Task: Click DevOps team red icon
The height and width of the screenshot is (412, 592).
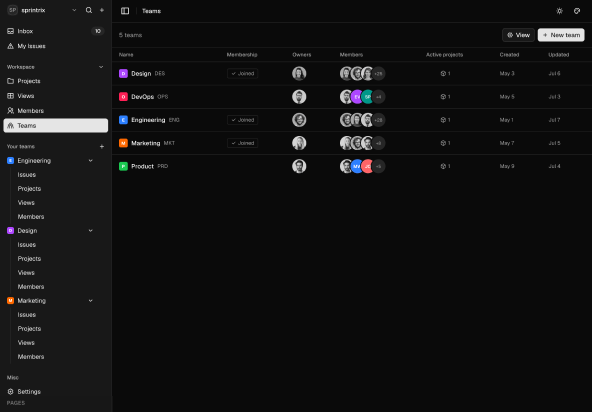Action: coord(123,97)
